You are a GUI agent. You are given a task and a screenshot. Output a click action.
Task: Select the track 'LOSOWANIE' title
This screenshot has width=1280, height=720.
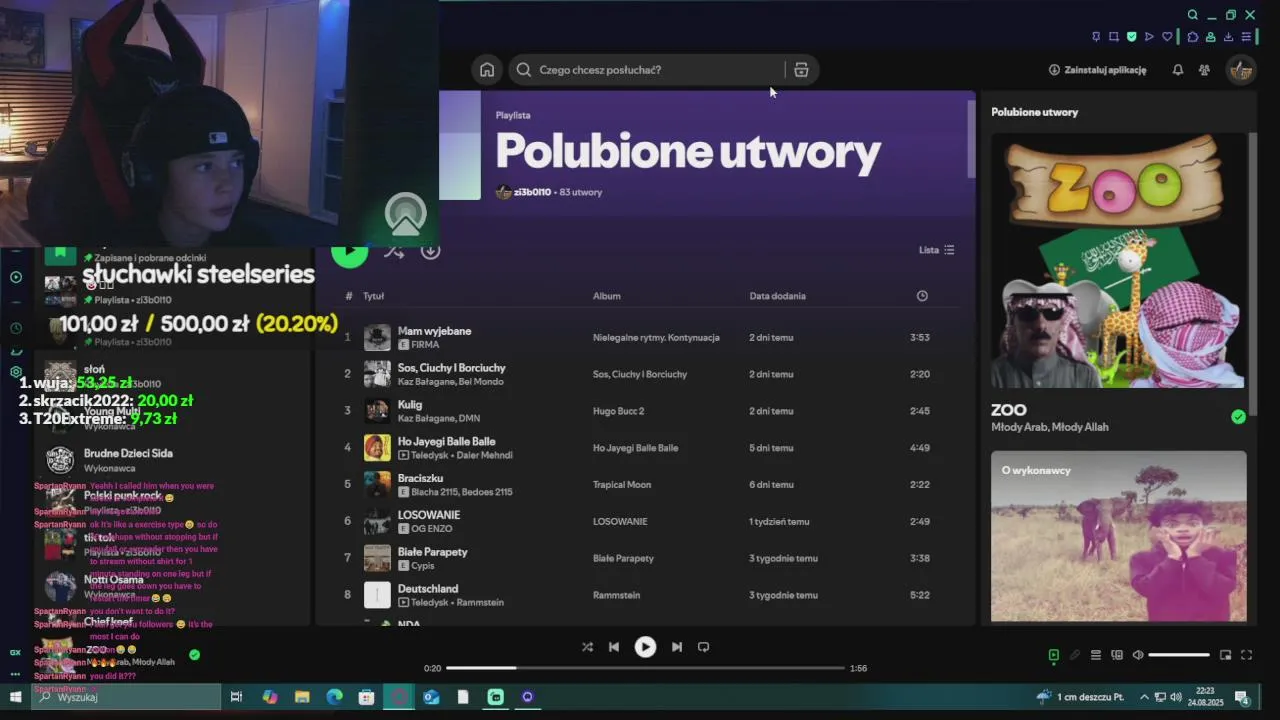pos(429,515)
